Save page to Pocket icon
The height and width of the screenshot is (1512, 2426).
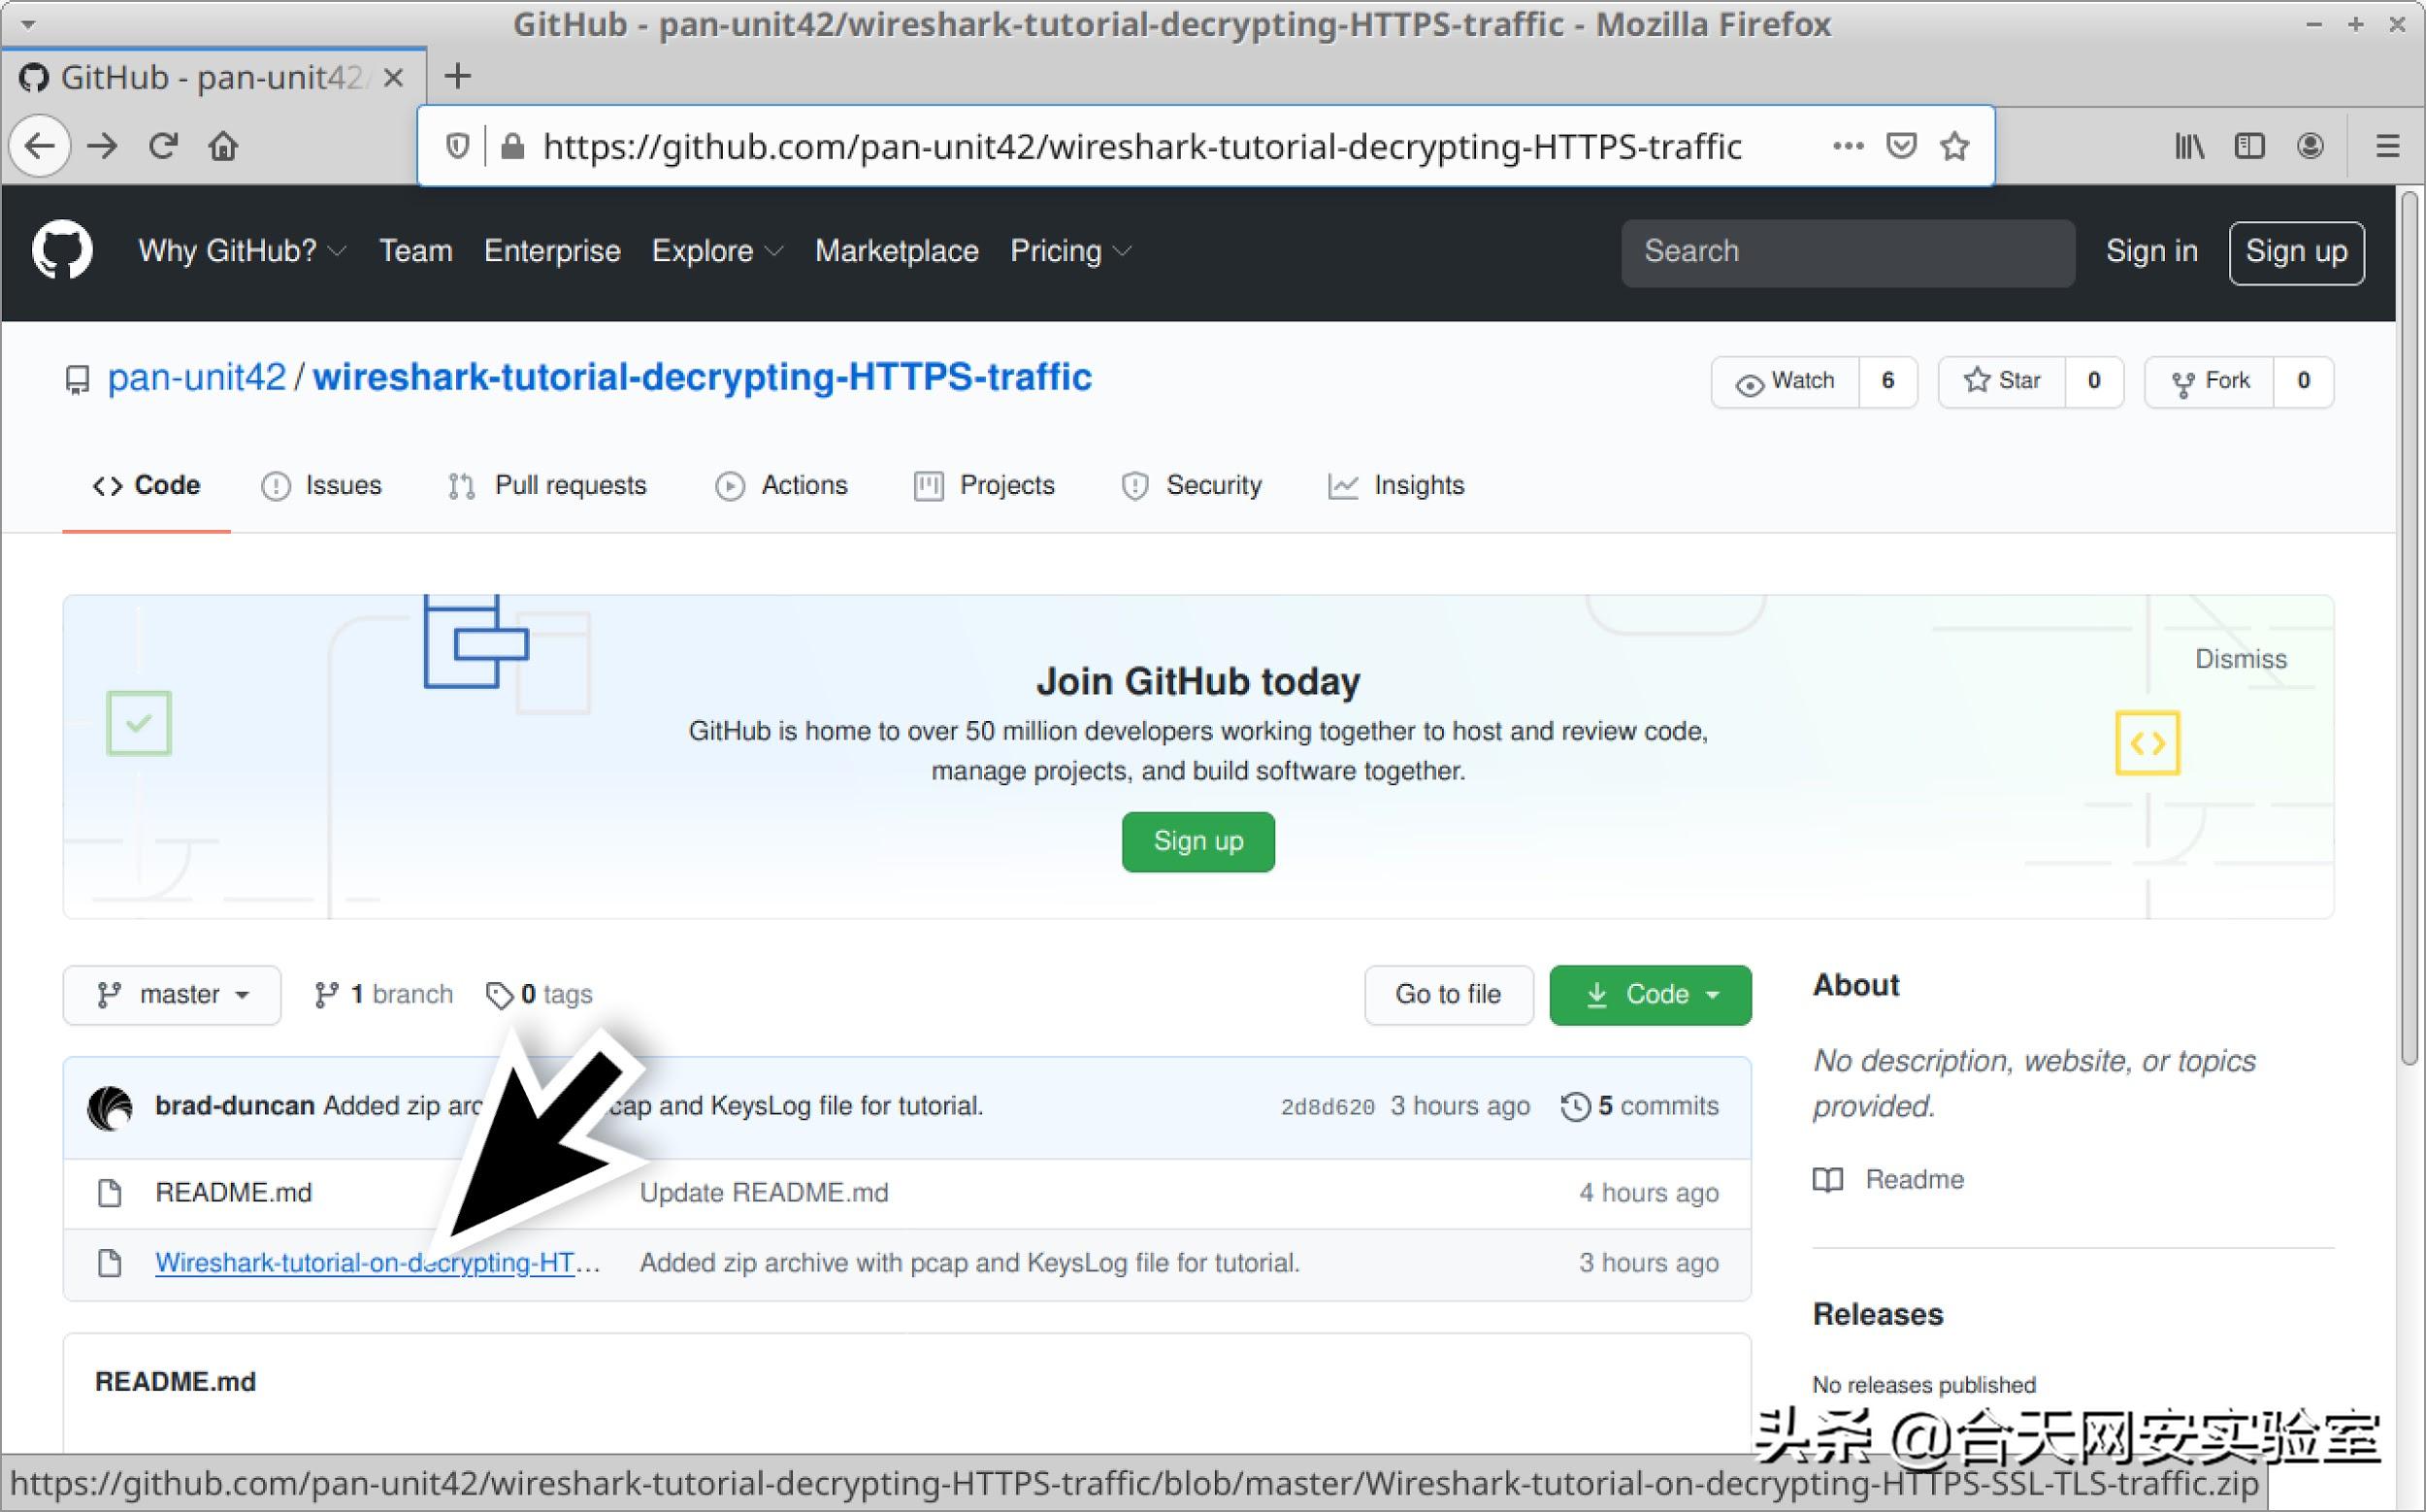[x=1900, y=147]
